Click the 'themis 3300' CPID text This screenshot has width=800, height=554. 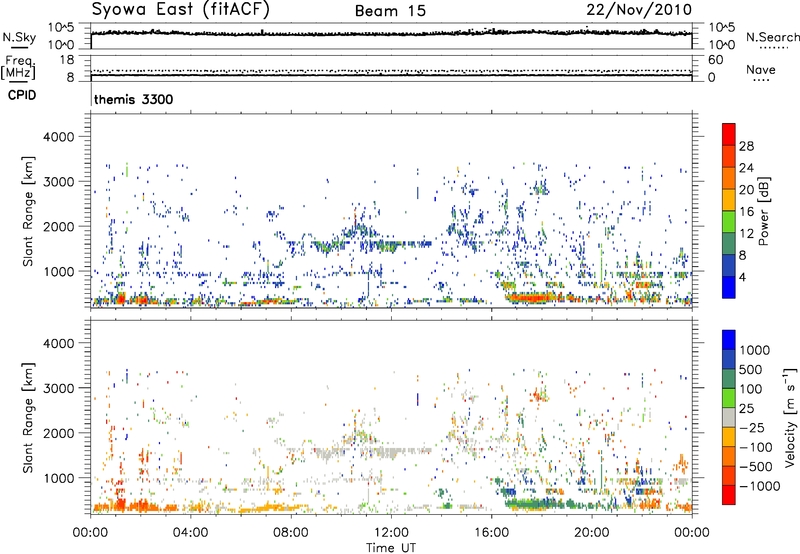(x=134, y=99)
